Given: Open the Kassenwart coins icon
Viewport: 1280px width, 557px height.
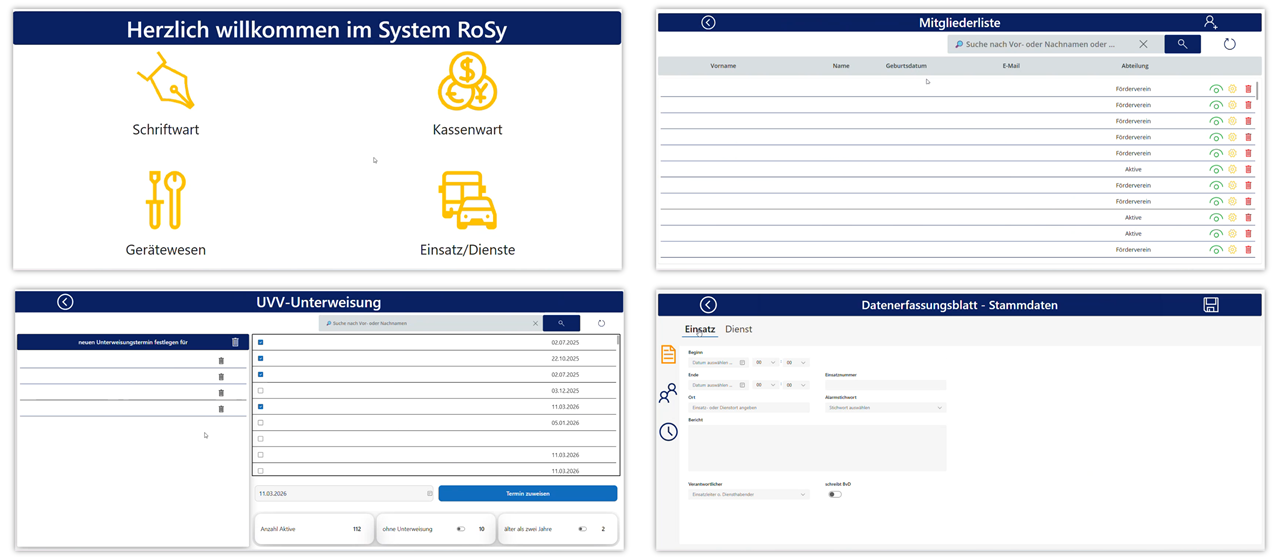Looking at the screenshot, I should (467, 81).
